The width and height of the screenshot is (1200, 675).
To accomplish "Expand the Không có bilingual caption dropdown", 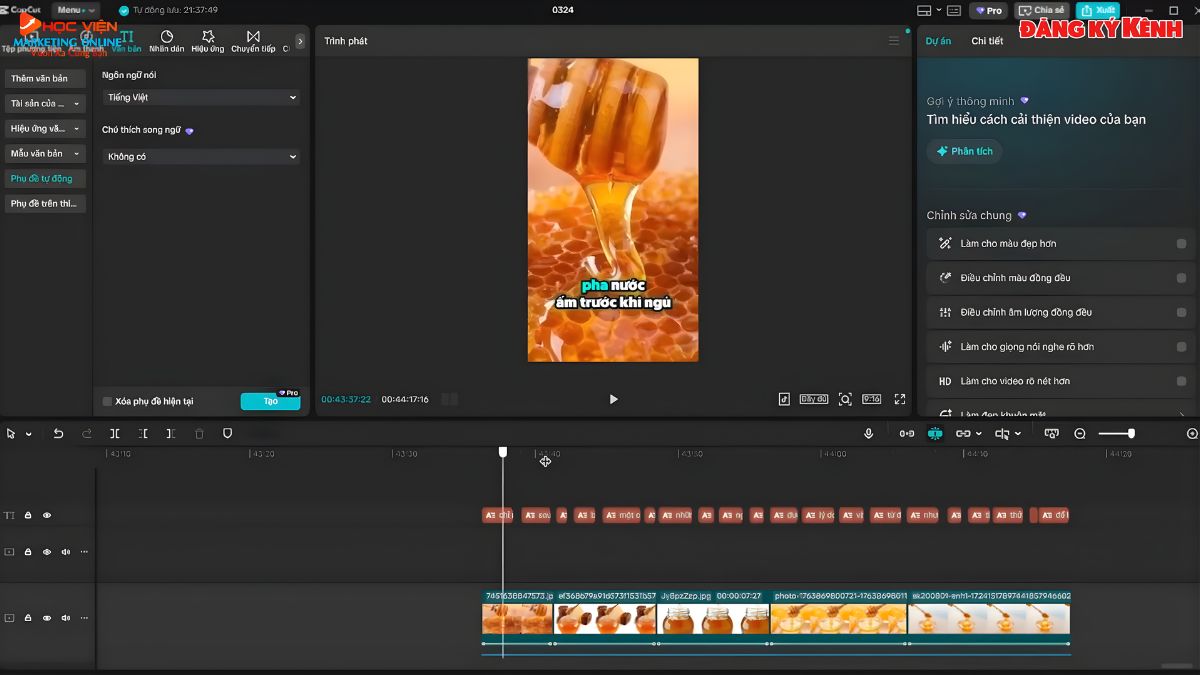I will pyautogui.click(x=201, y=157).
